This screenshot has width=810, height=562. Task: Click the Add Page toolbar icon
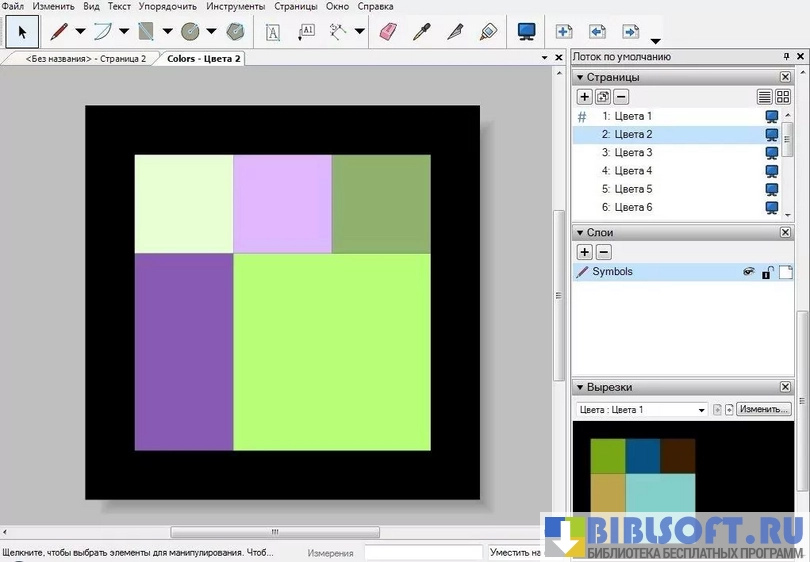point(564,31)
